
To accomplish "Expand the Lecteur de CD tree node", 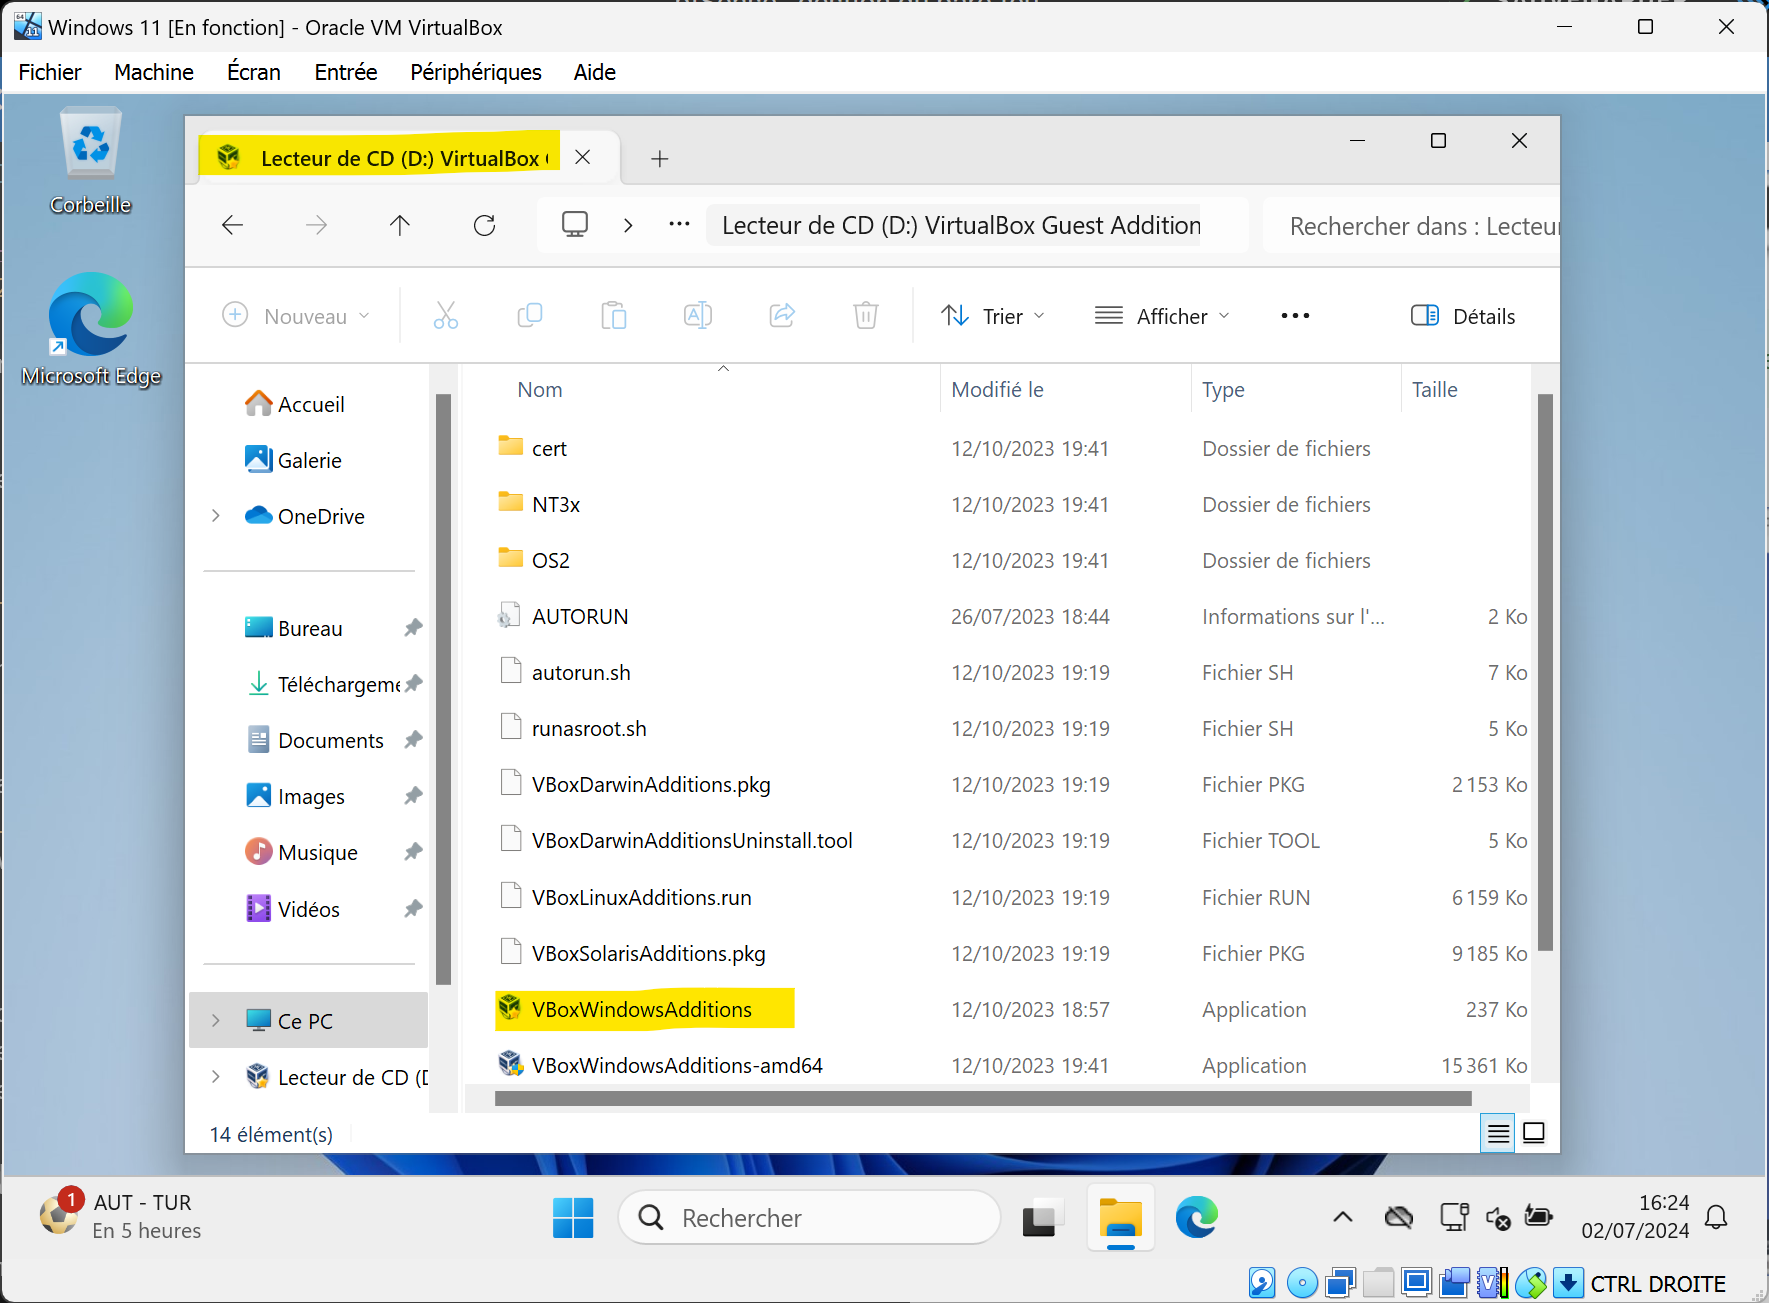I will click(x=216, y=1076).
